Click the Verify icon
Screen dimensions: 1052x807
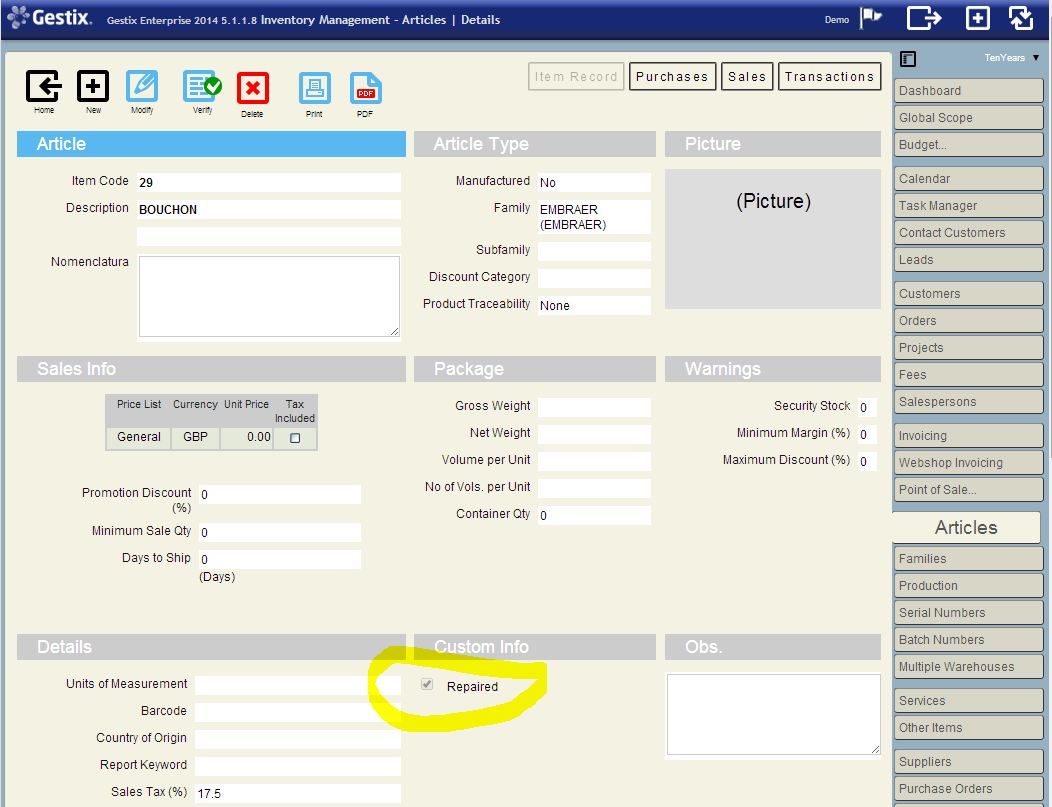point(202,87)
